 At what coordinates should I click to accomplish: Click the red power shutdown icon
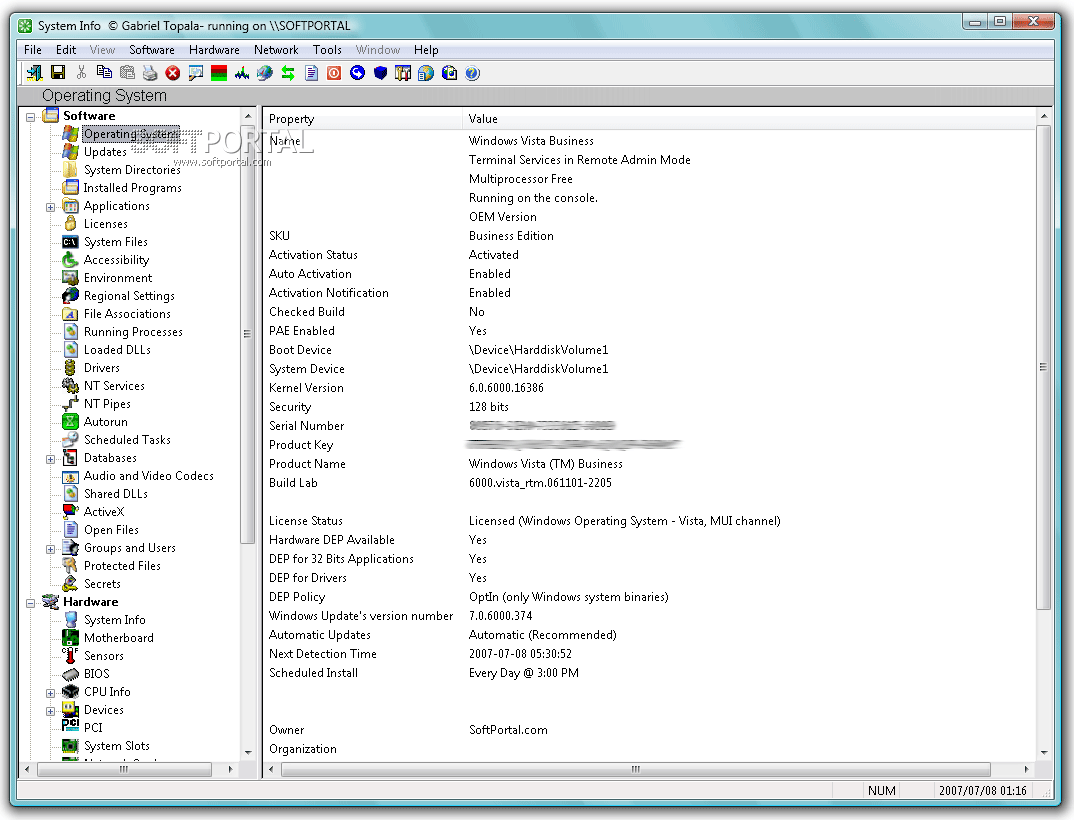click(x=334, y=73)
